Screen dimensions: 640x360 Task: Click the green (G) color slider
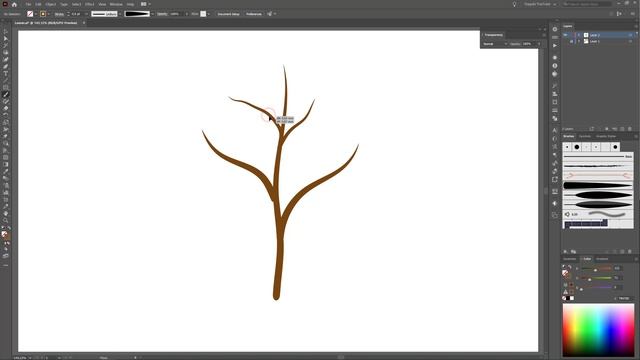(596, 278)
